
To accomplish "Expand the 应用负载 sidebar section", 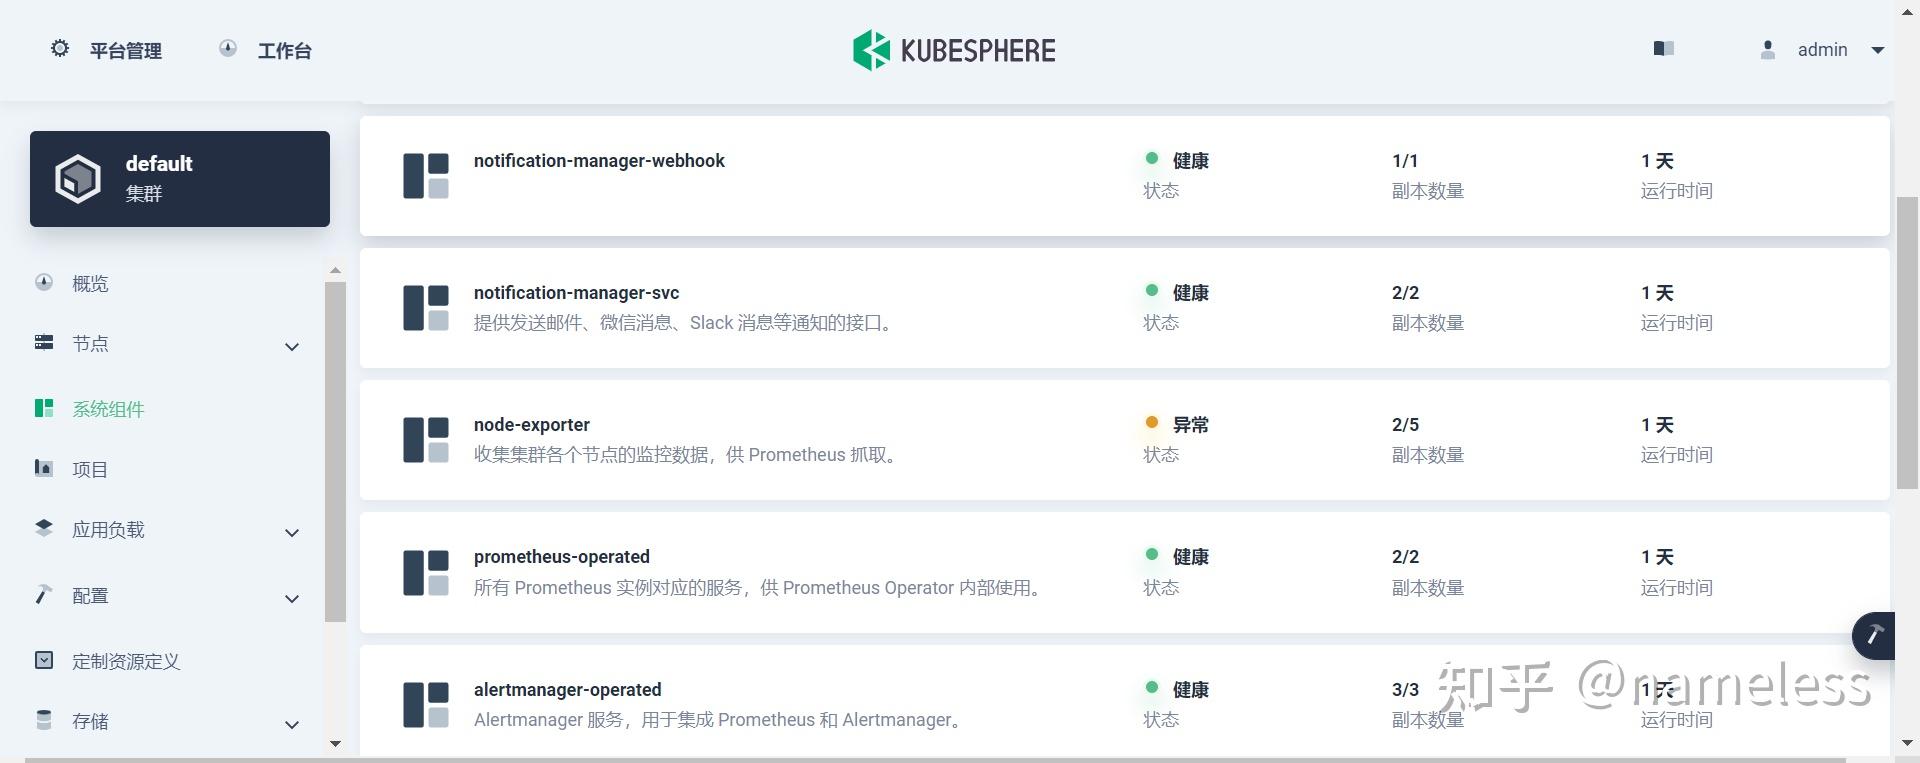I will 292,533.
